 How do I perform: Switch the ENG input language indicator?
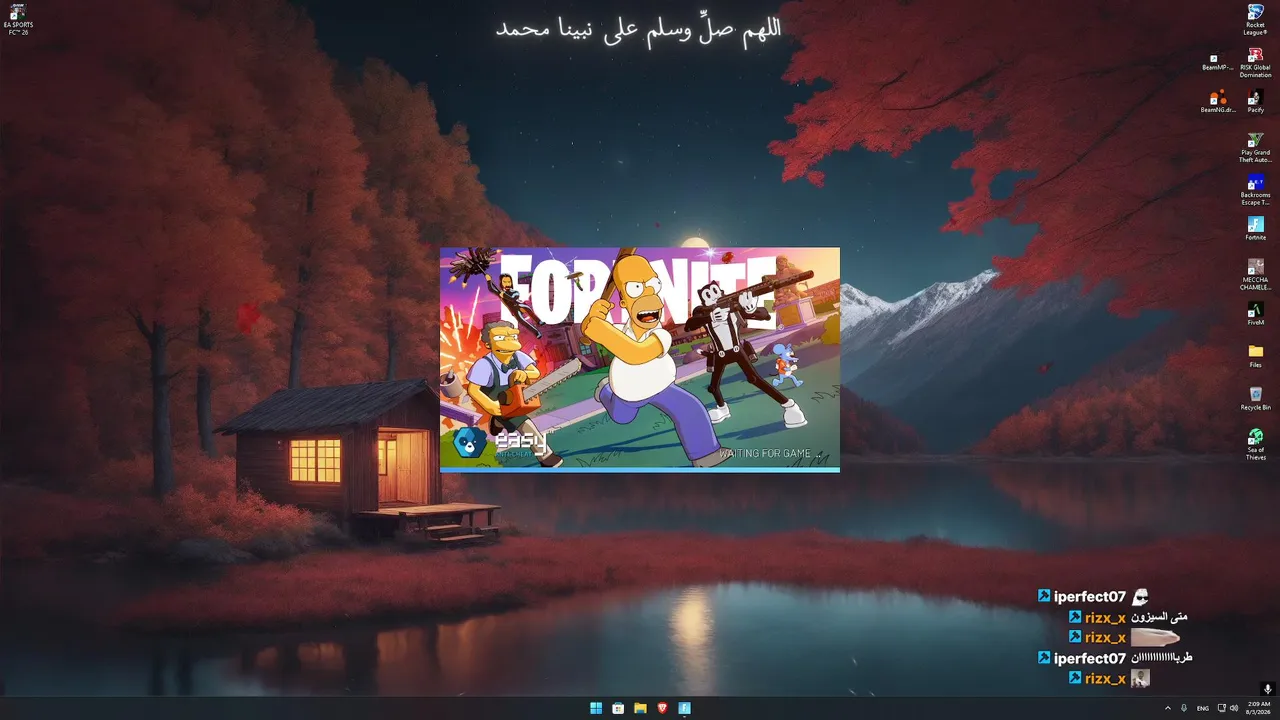[x=1203, y=708]
